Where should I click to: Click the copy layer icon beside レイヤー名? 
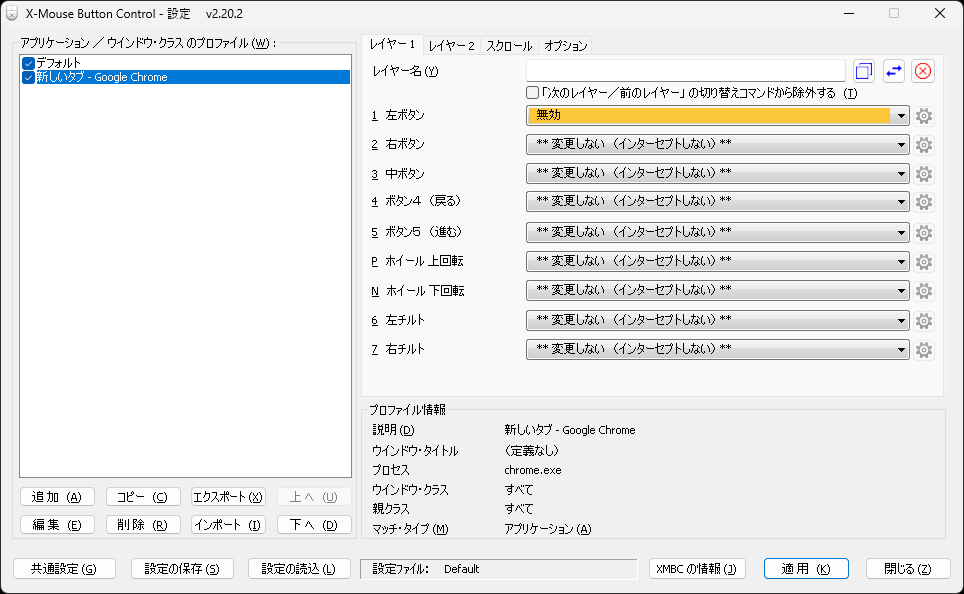[x=863, y=70]
